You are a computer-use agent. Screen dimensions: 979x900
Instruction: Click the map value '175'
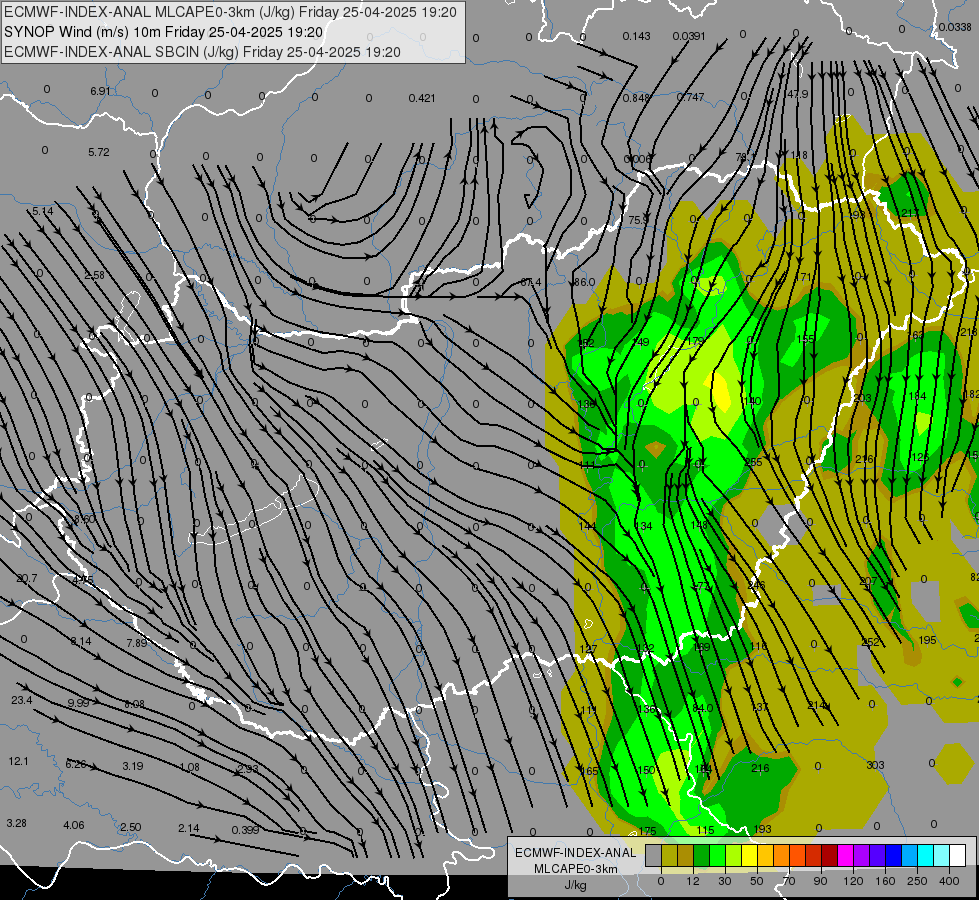[x=647, y=831]
